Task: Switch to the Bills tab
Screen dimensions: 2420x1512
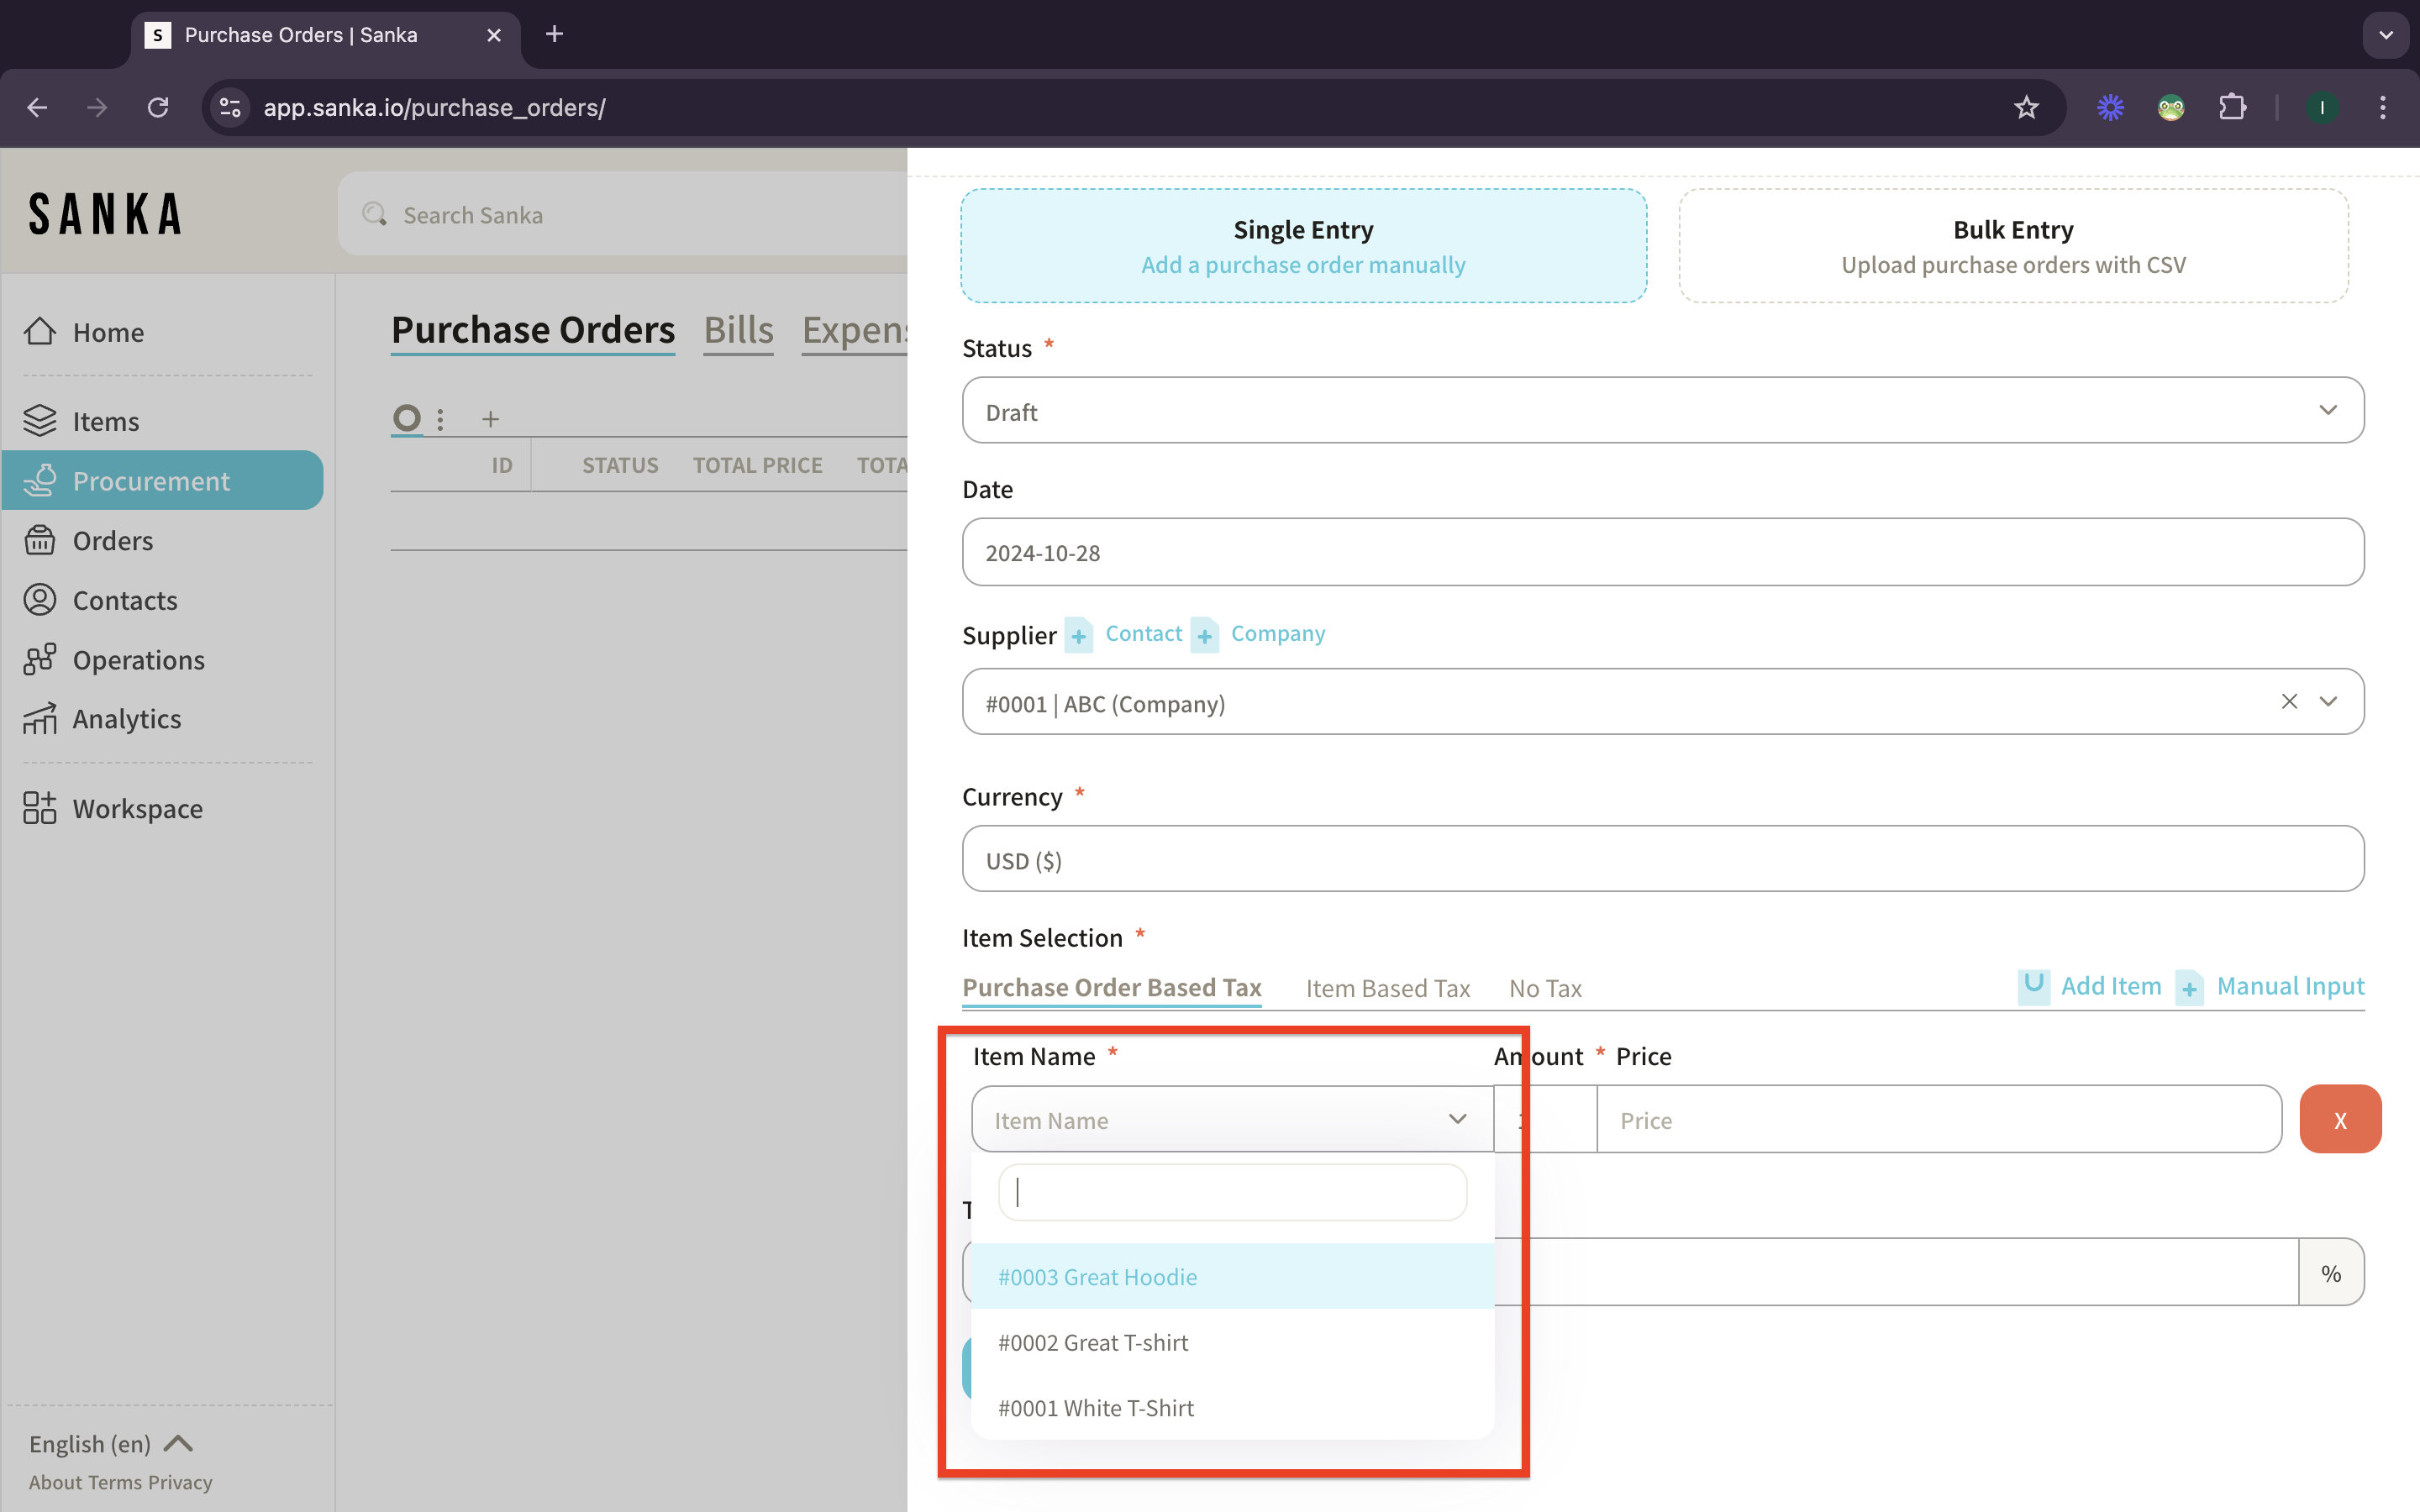Action: tap(738, 330)
